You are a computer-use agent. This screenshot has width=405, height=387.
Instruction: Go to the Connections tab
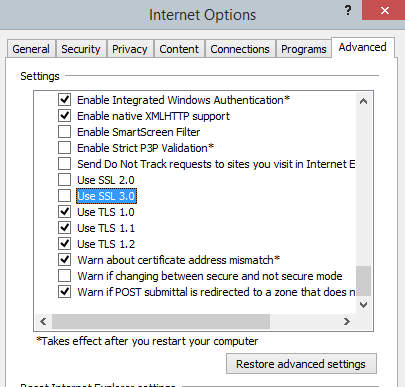(x=240, y=49)
